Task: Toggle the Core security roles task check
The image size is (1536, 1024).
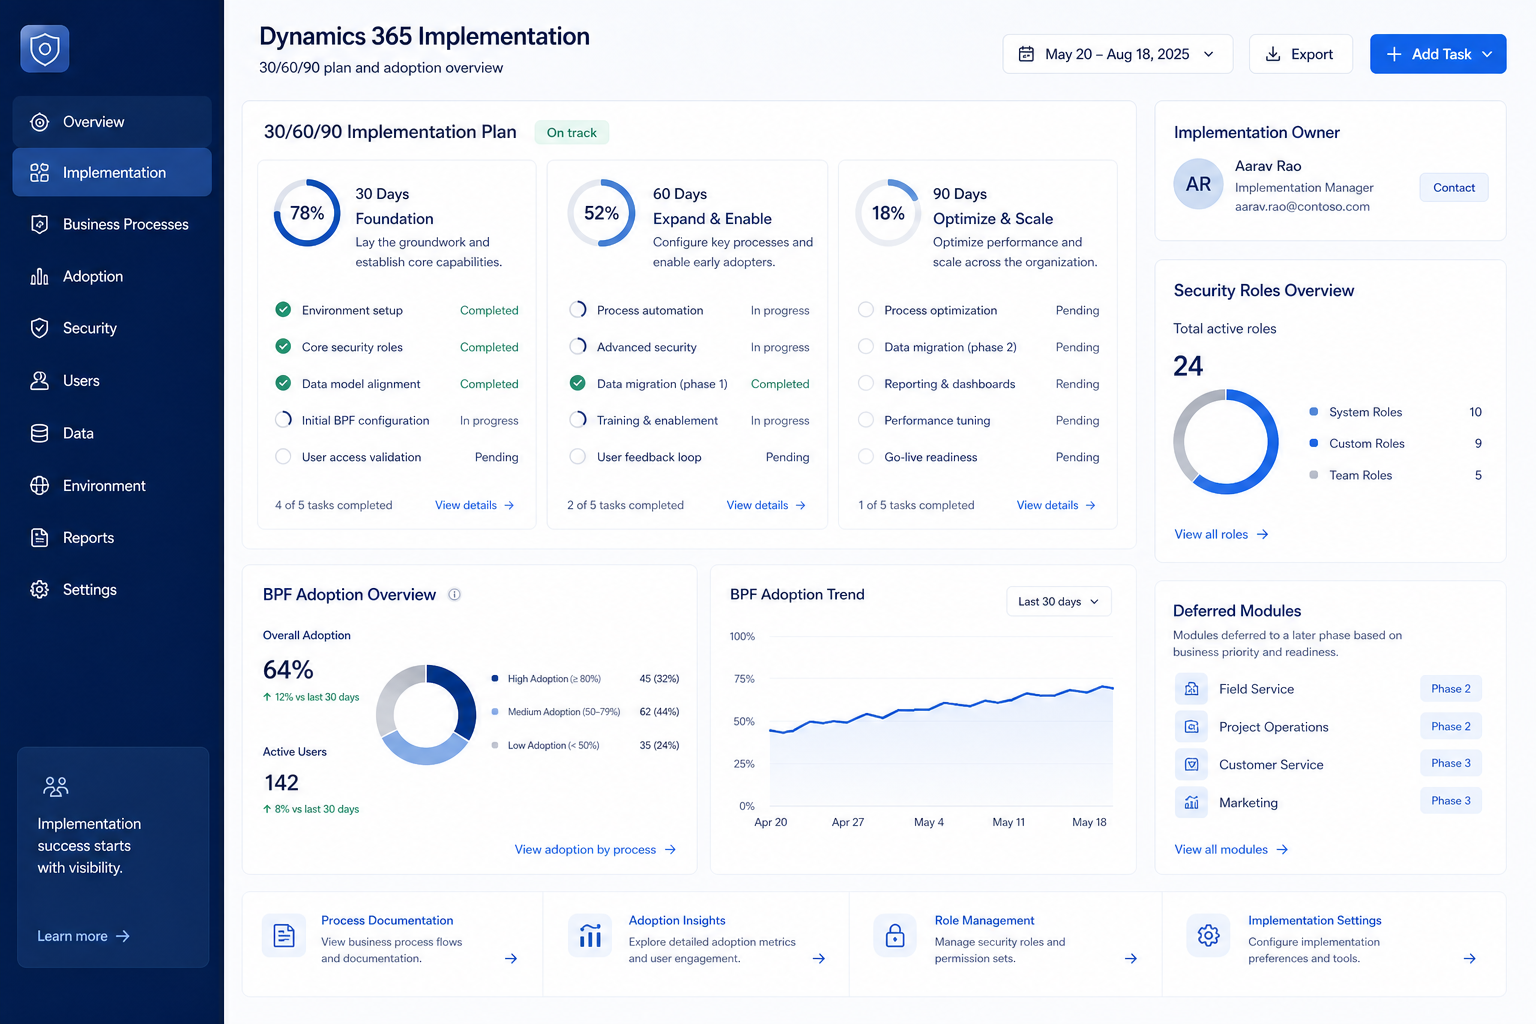Action: click(283, 347)
